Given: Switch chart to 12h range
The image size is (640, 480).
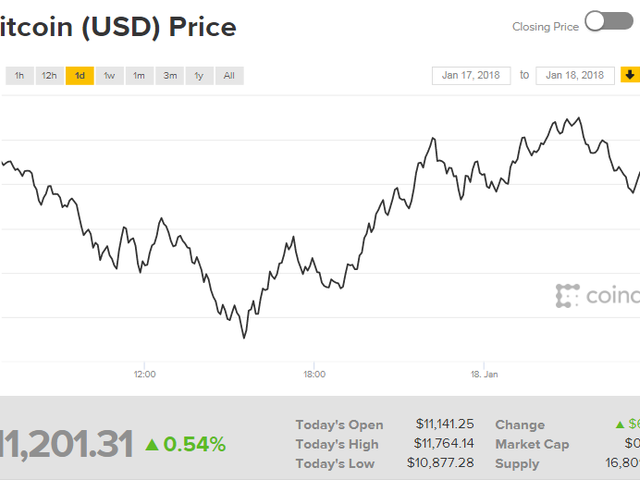Looking at the screenshot, I should (49, 76).
